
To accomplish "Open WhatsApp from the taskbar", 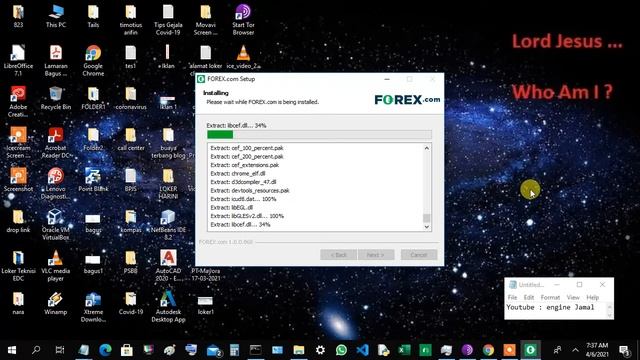I will coord(341,350).
